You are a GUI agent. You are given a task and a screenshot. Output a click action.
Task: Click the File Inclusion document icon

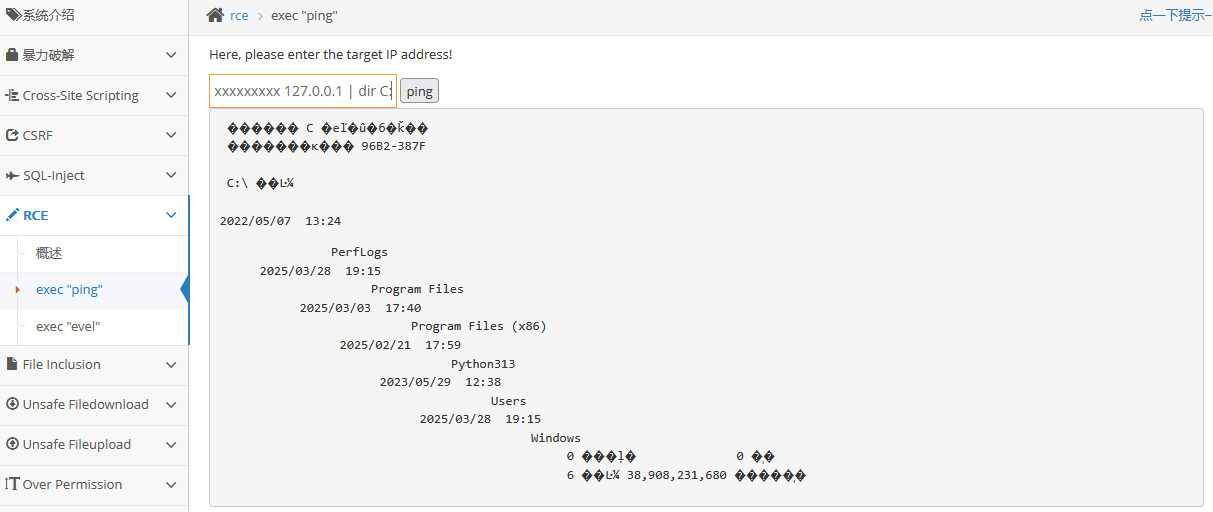pos(12,364)
